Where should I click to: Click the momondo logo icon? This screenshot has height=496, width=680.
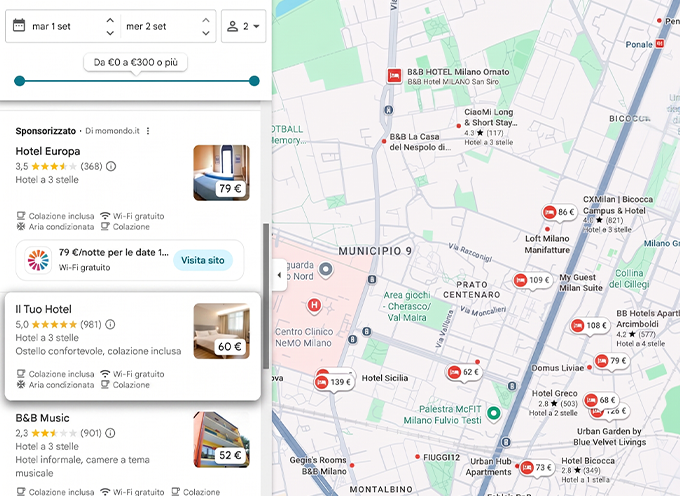click(38, 260)
